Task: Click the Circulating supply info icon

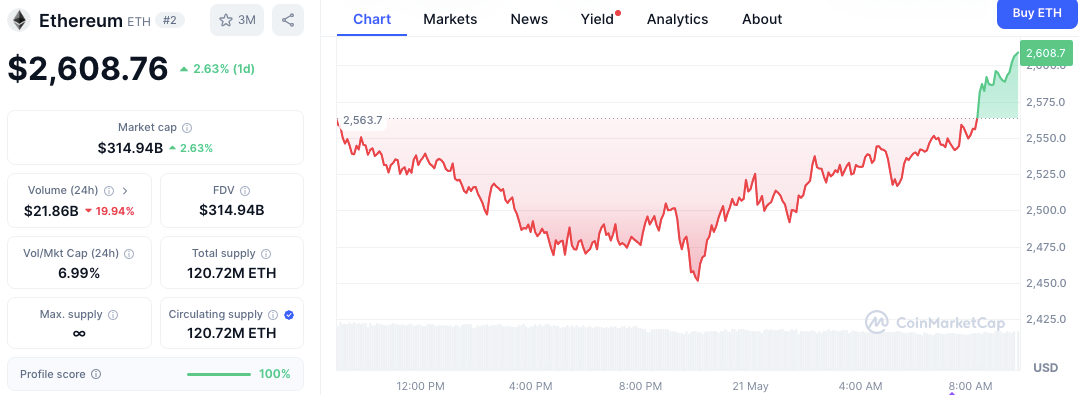Action: click(x=273, y=315)
